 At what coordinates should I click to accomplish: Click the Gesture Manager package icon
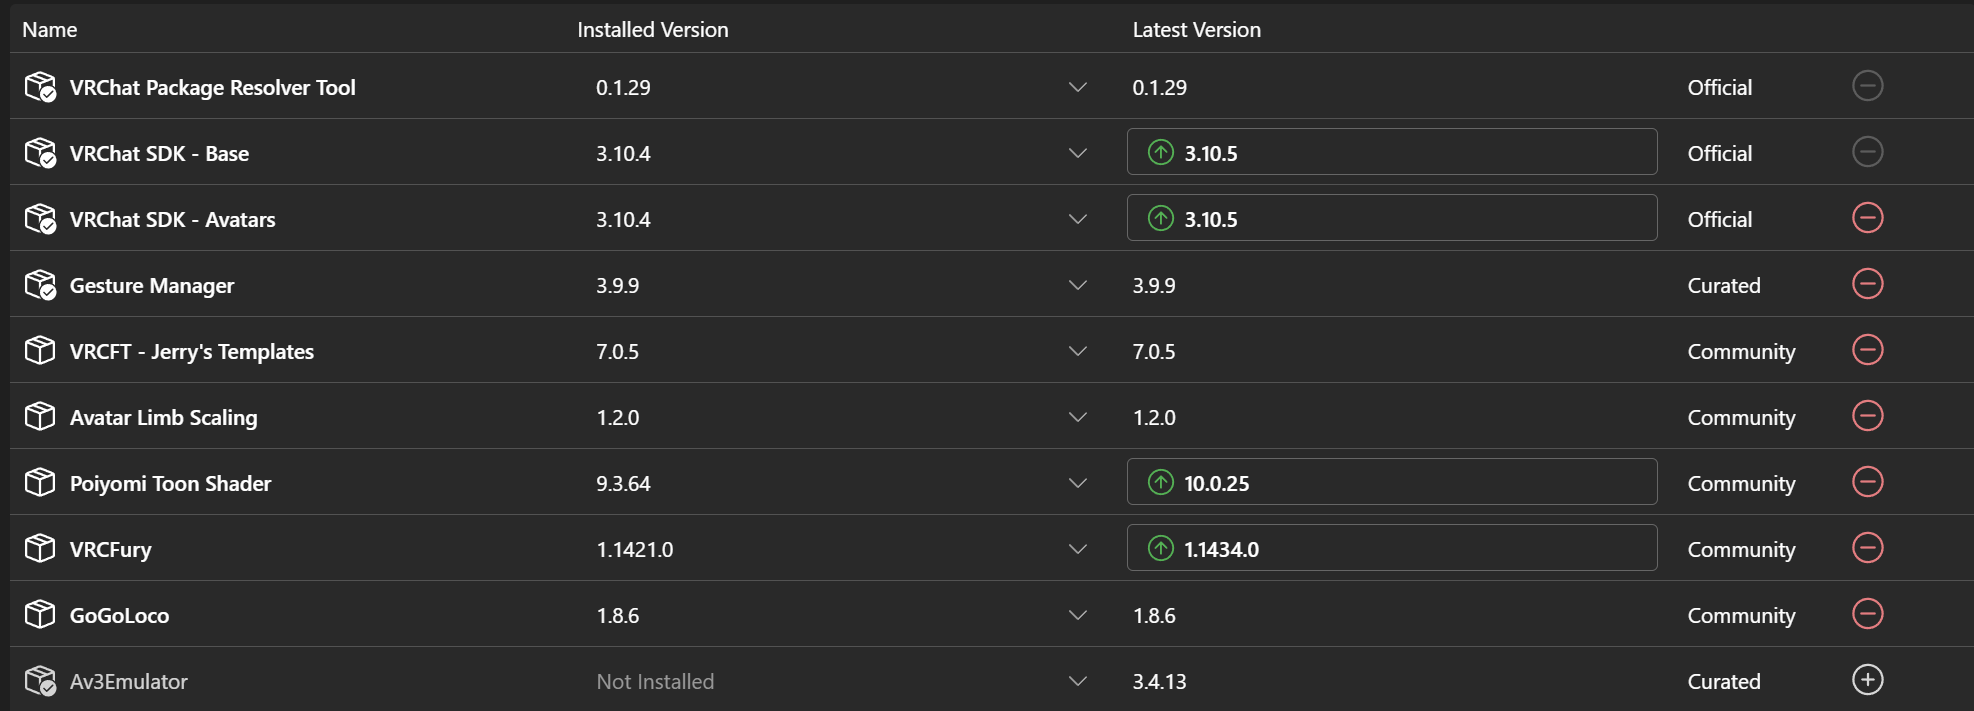(x=40, y=285)
